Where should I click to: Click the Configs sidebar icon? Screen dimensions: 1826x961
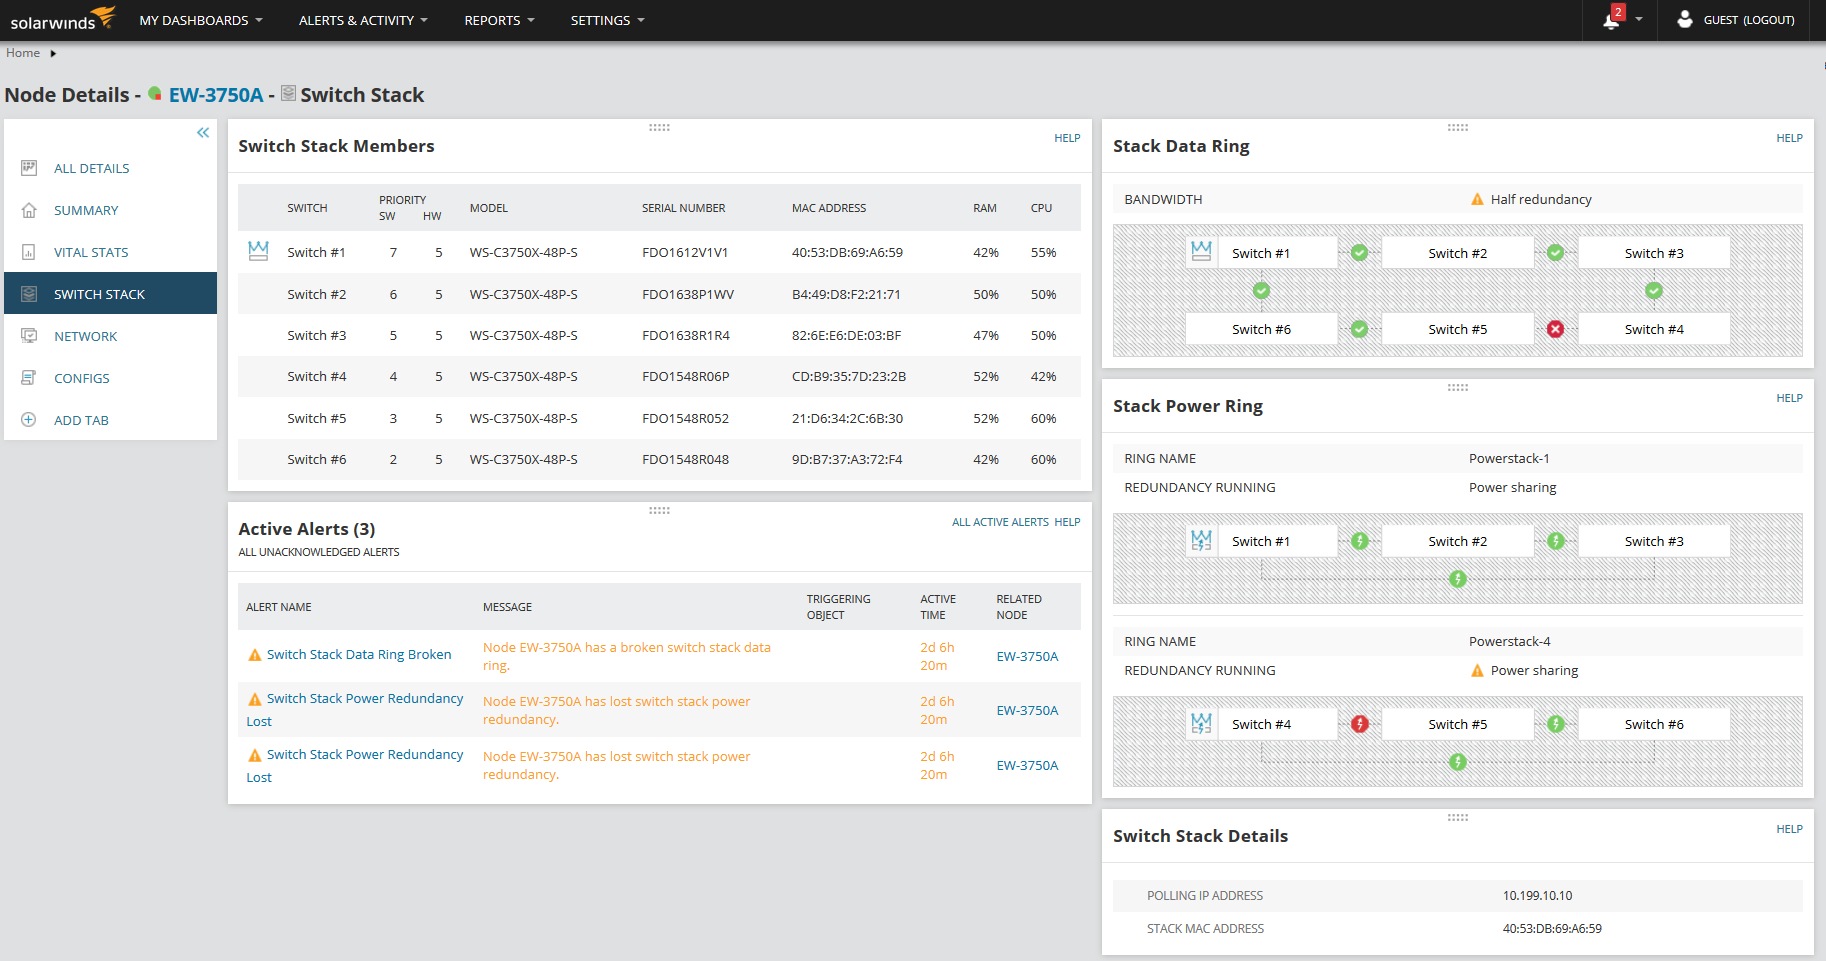29,378
